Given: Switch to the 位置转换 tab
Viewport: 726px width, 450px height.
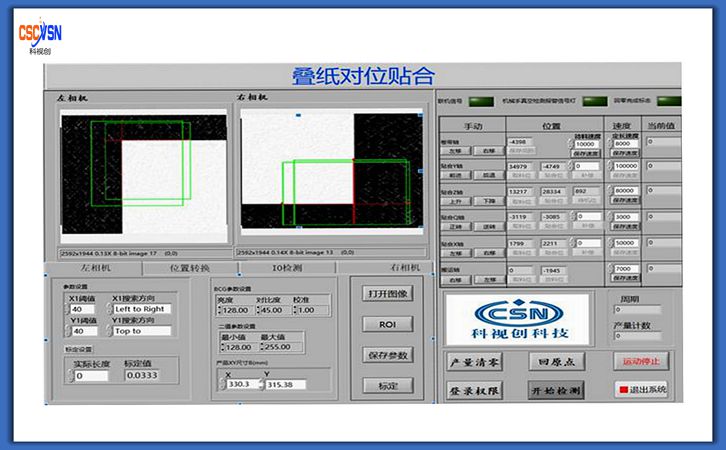Looking at the screenshot, I should [189, 268].
